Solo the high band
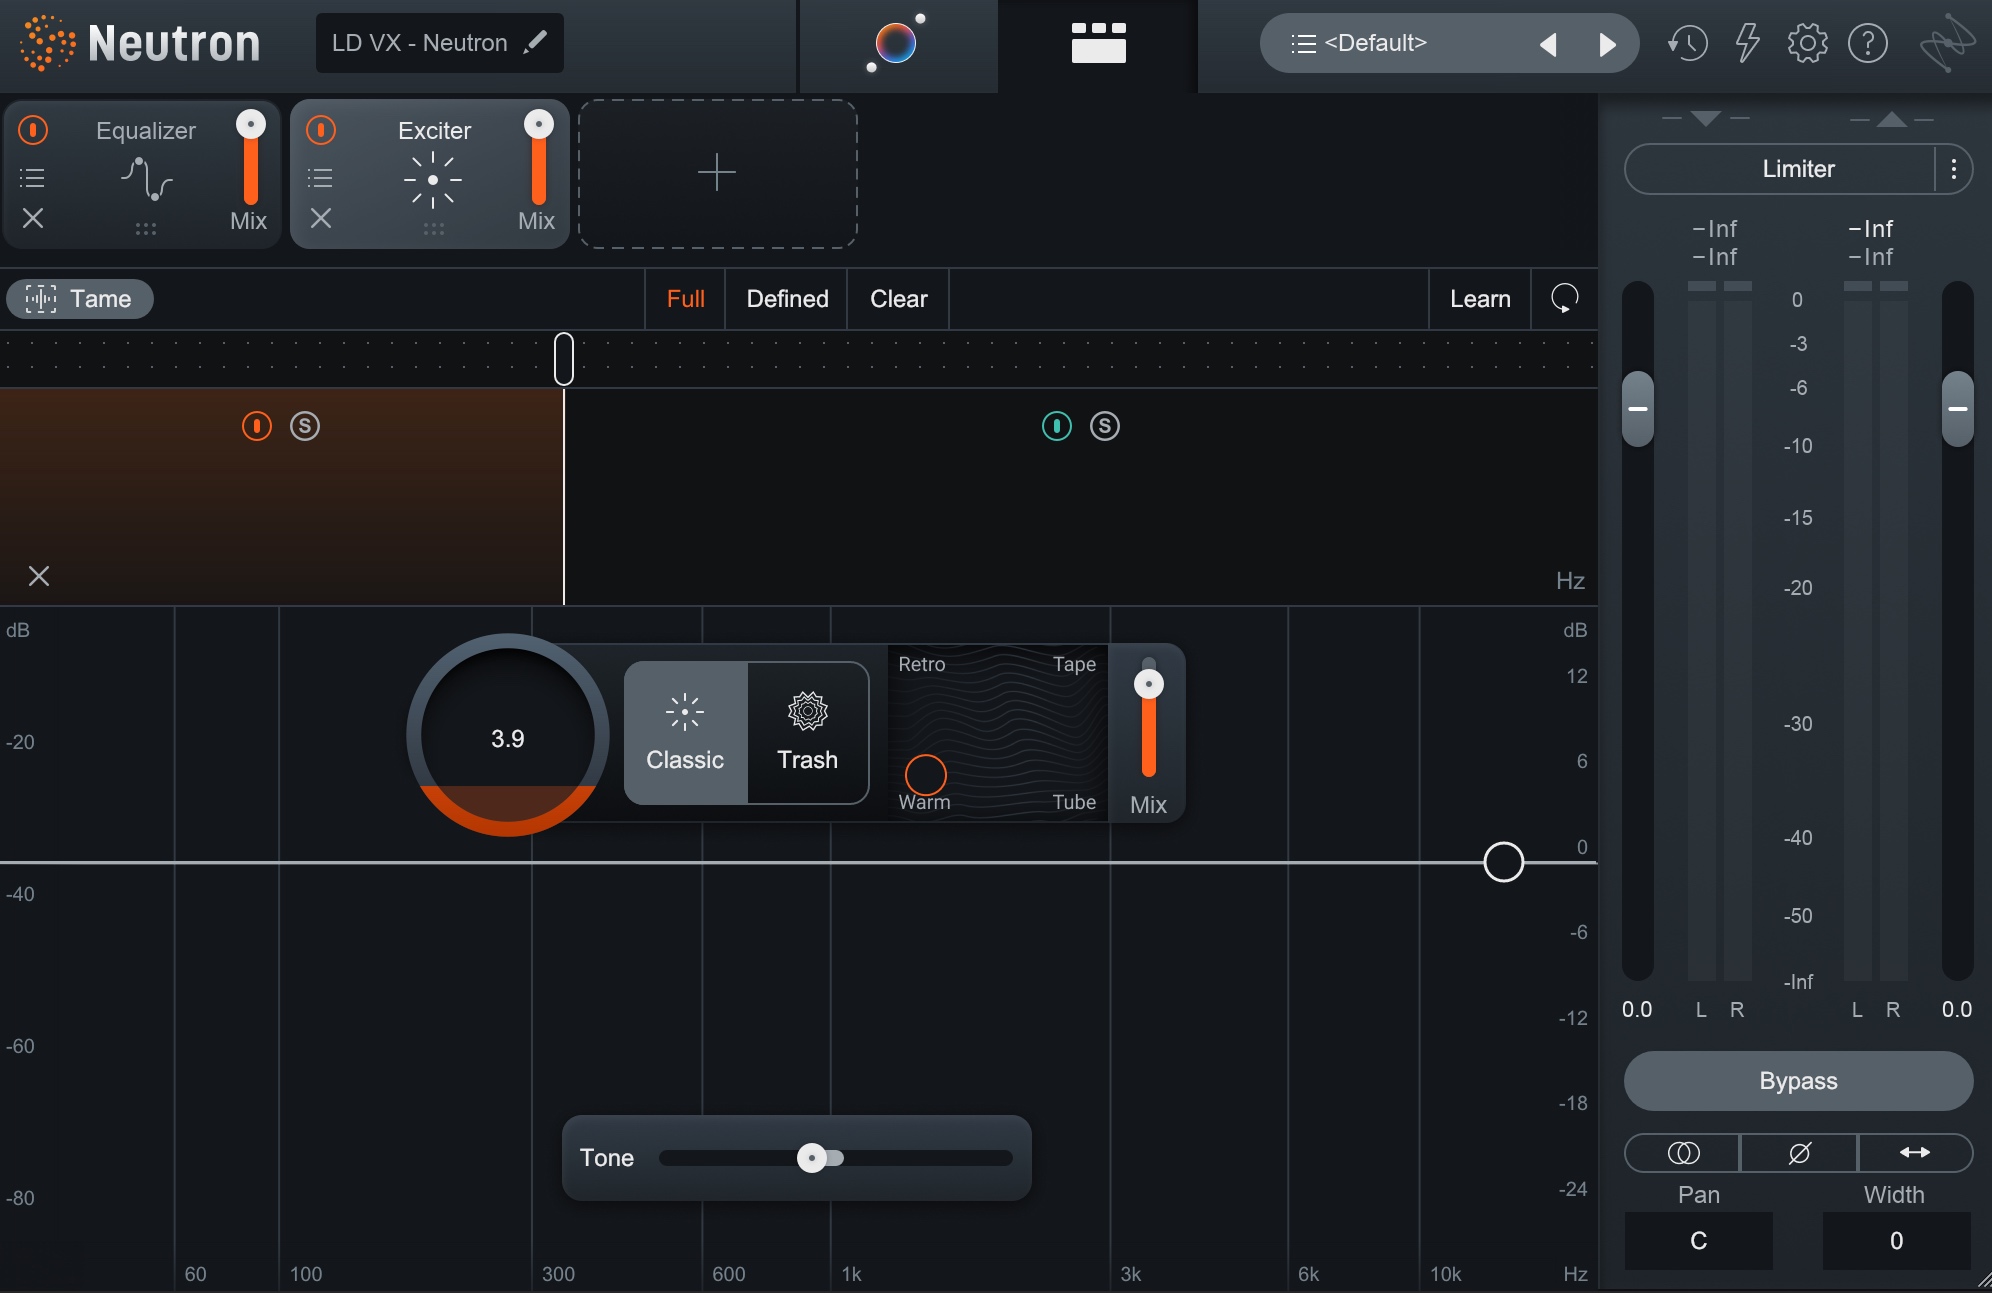 [x=1105, y=426]
